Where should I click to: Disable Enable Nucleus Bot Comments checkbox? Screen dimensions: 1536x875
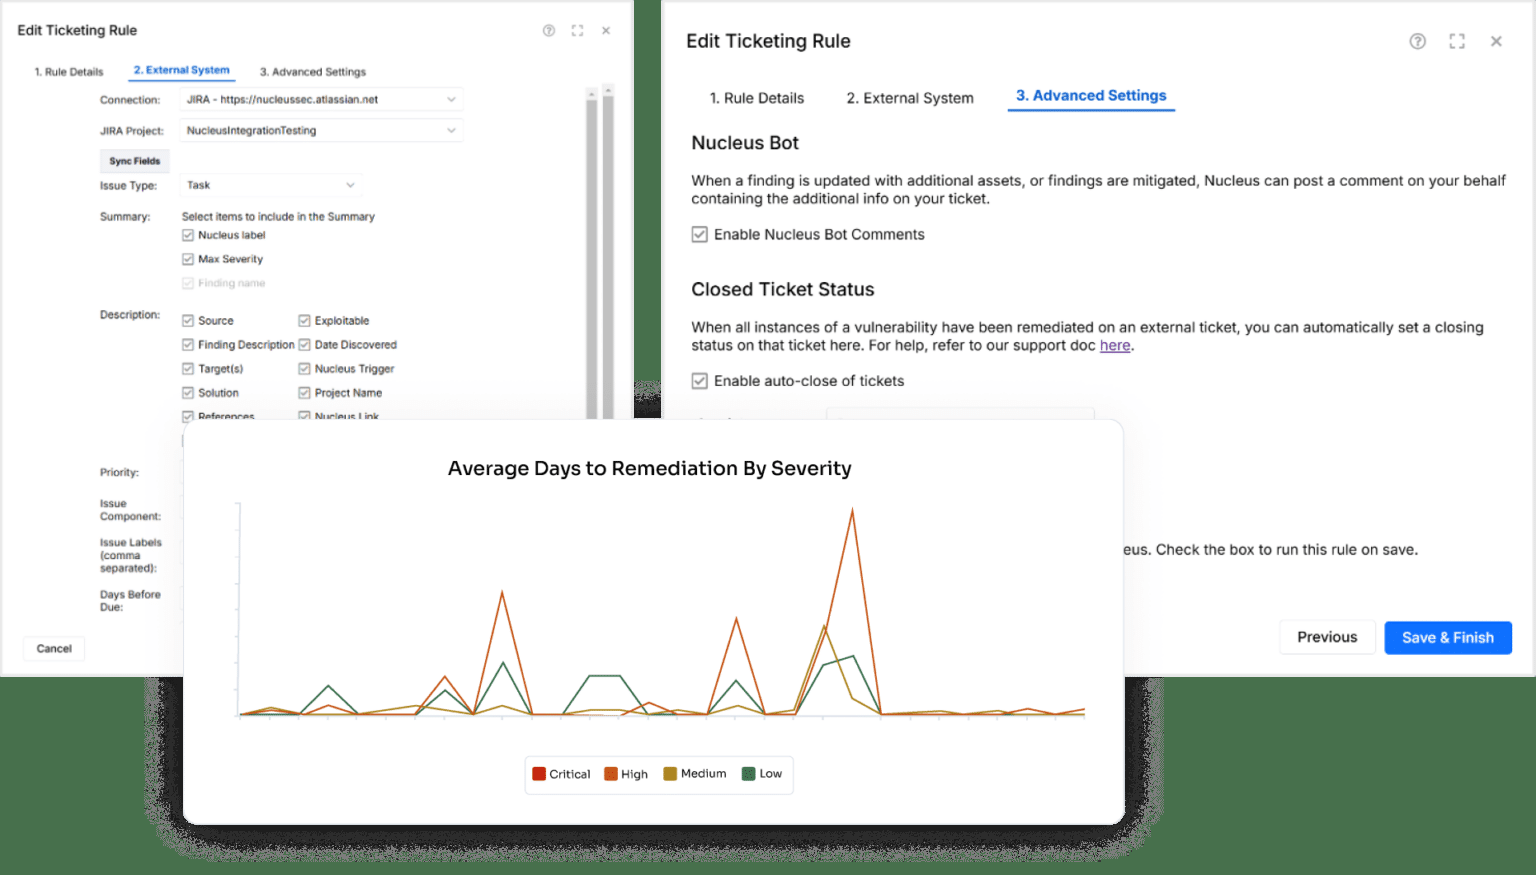tap(700, 235)
